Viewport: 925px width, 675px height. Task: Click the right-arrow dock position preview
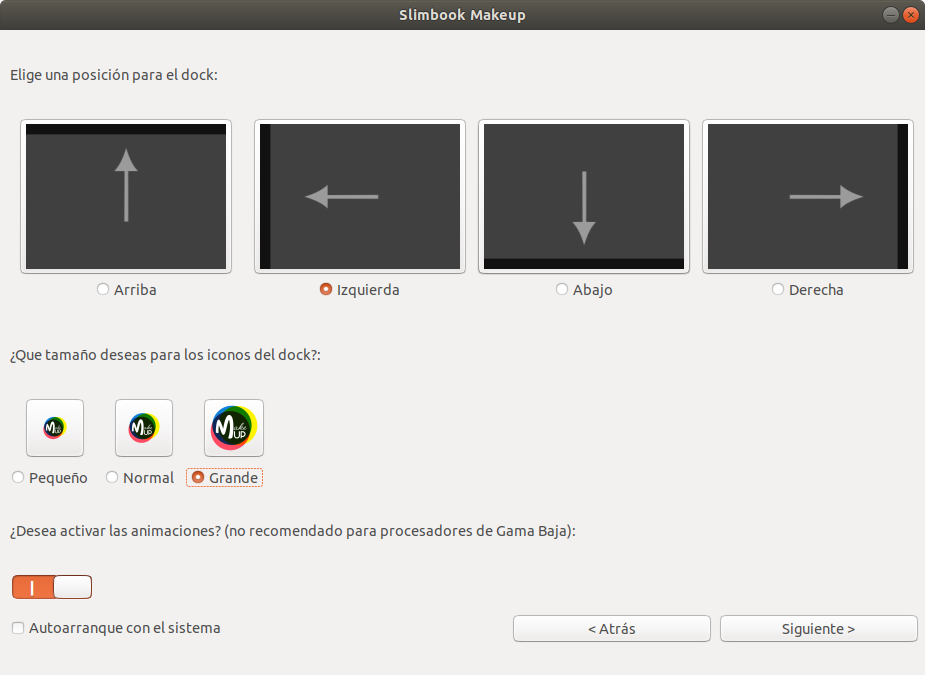pyautogui.click(x=808, y=197)
